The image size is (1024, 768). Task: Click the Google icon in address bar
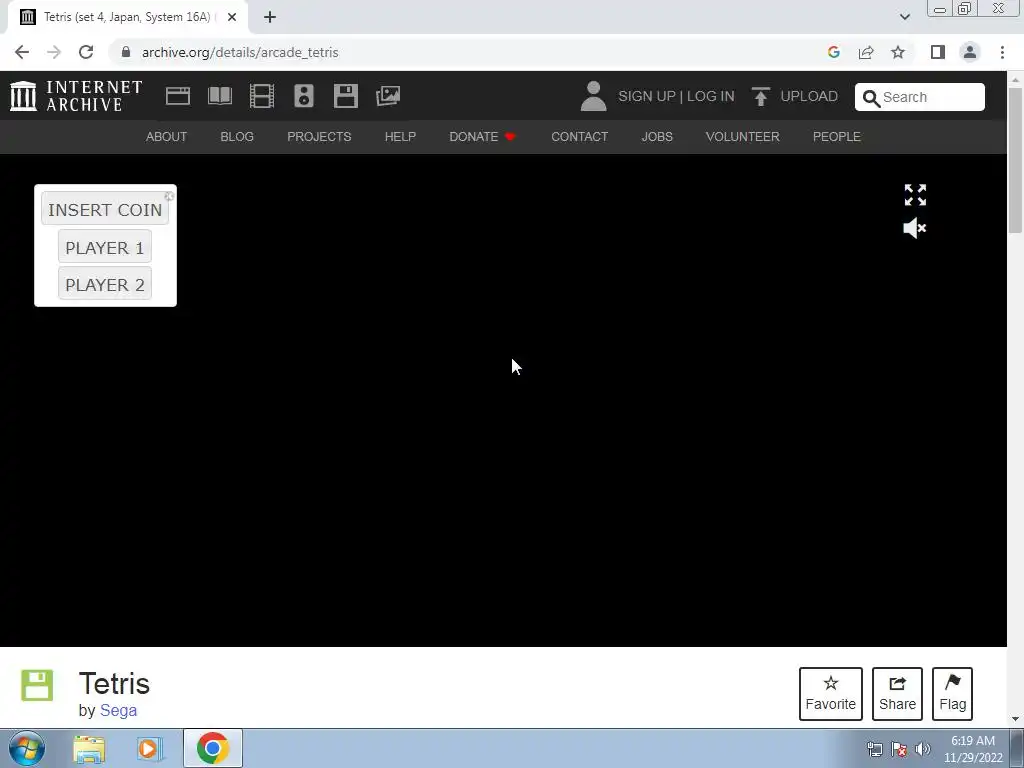[x=833, y=52]
